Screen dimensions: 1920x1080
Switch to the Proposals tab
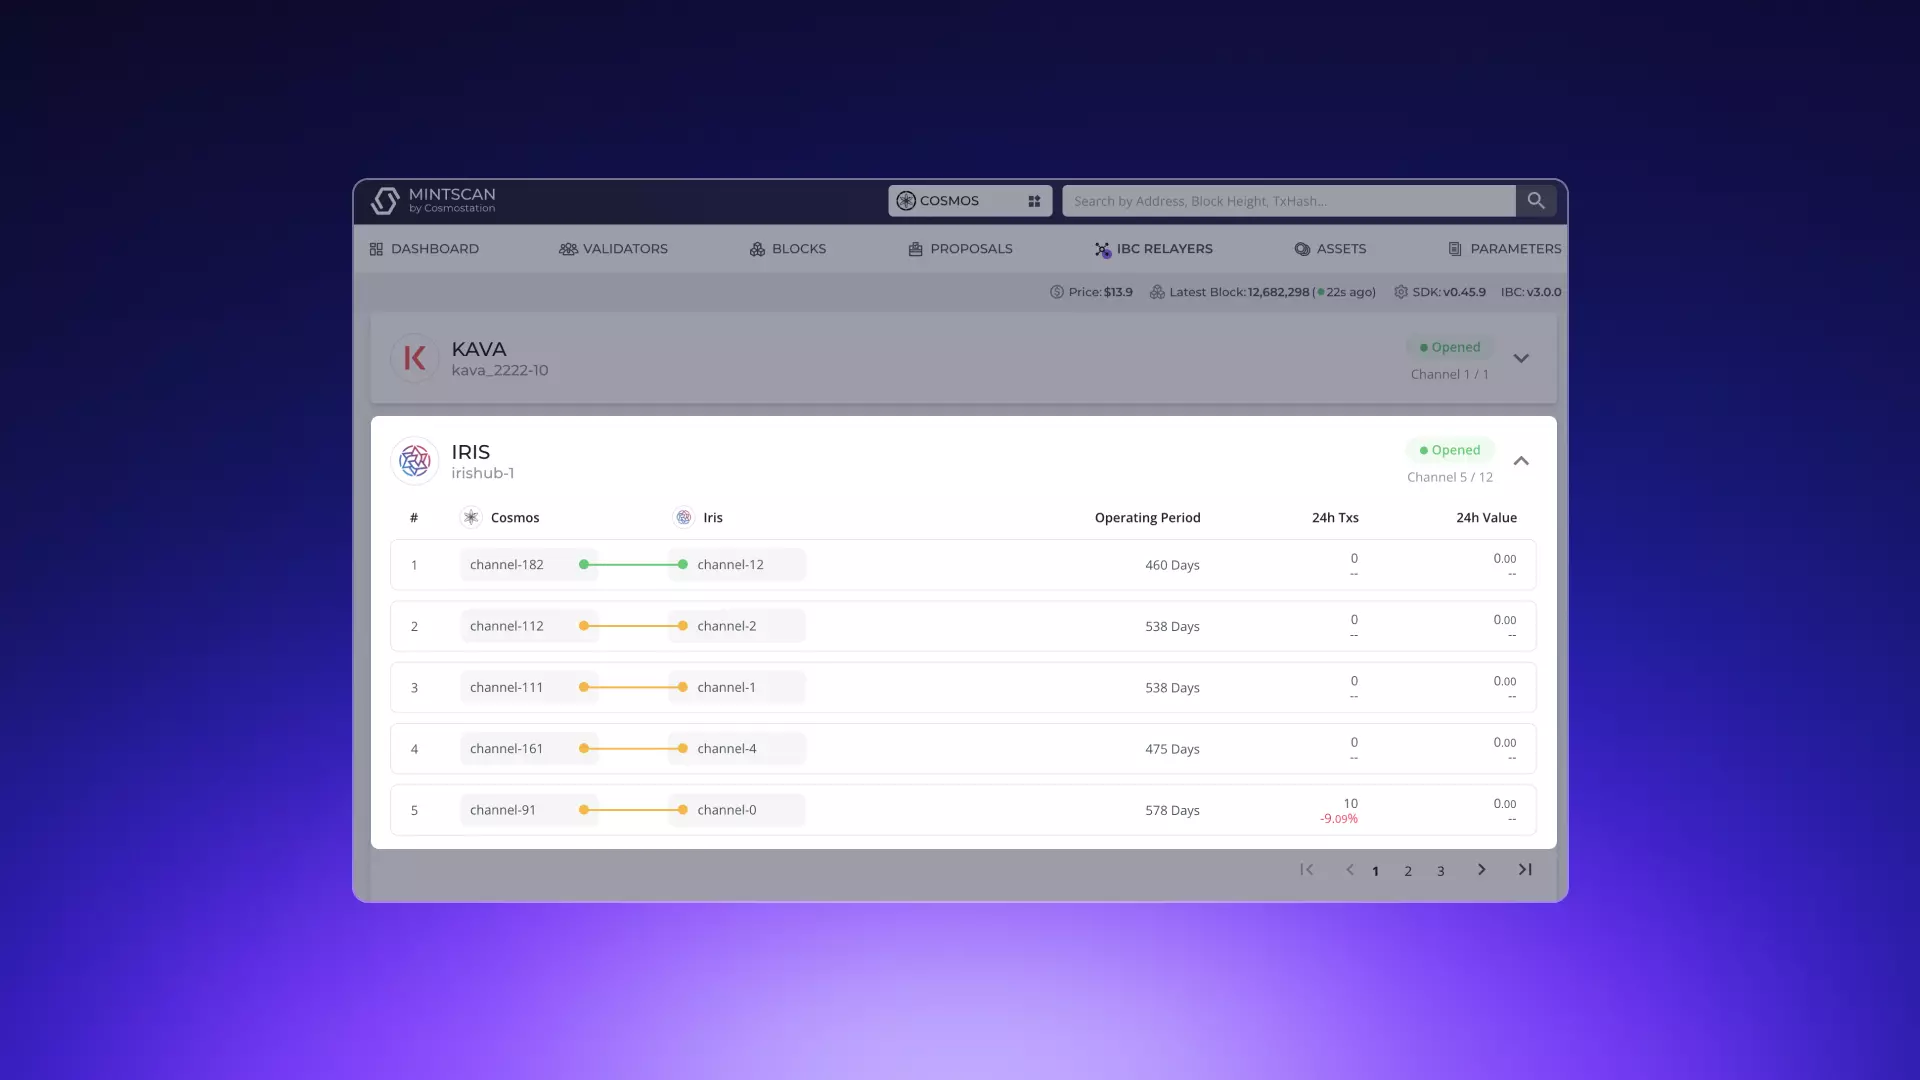pos(960,248)
